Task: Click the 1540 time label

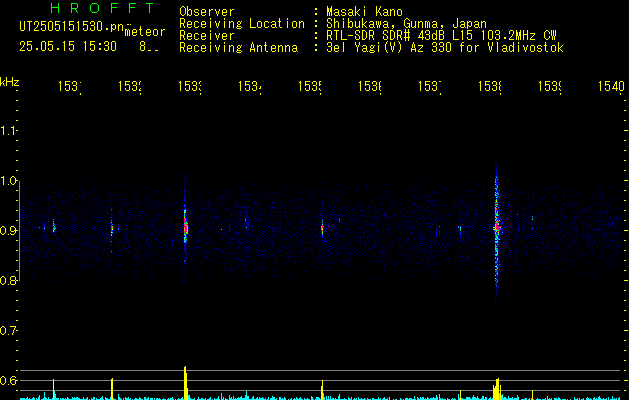Action: tap(611, 86)
